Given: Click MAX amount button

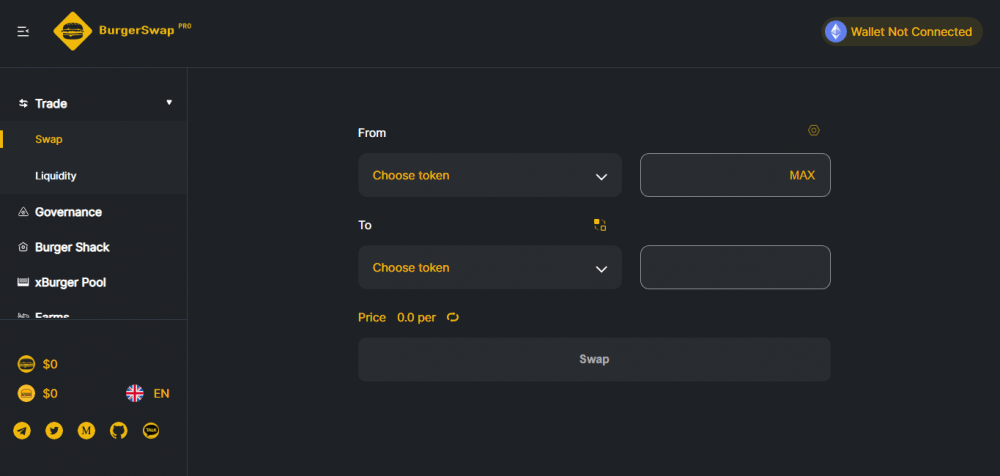Looking at the screenshot, I should coord(802,175).
